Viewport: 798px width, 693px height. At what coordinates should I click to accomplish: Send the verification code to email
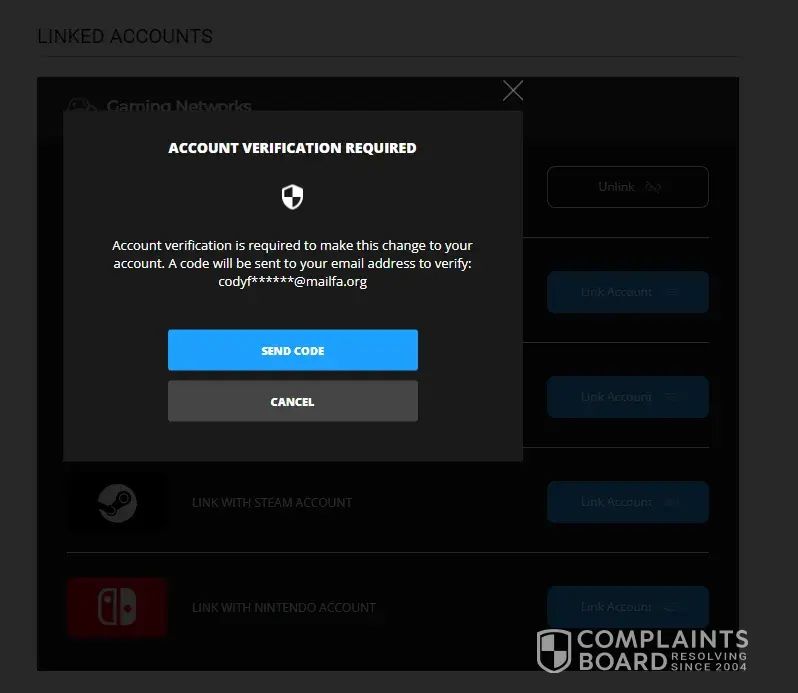click(x=293, y=350)
